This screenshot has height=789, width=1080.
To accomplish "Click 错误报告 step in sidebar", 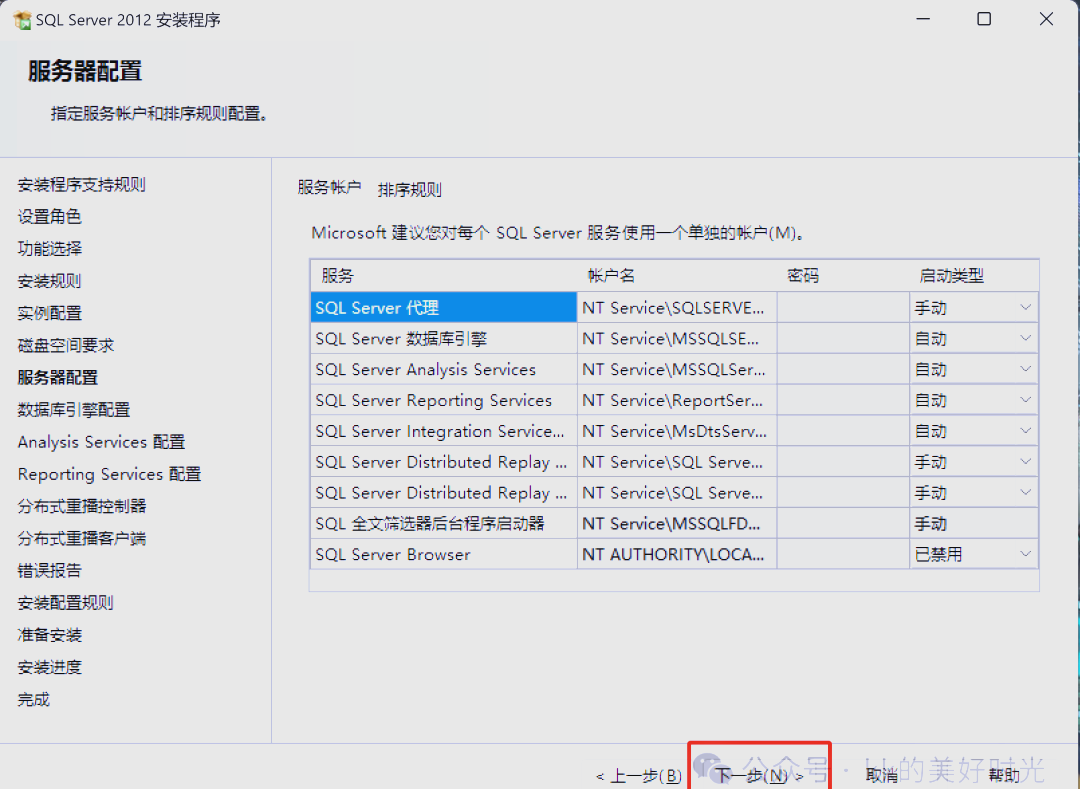I will coord(50,571).
